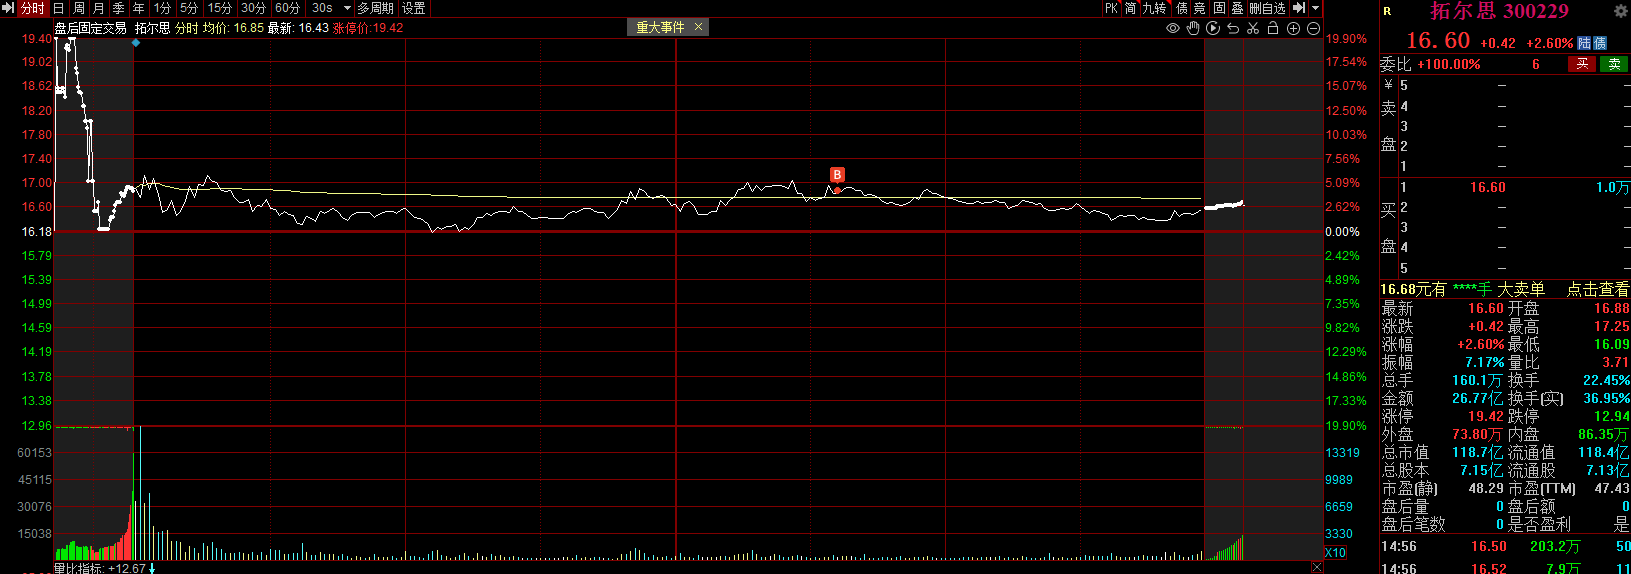Close the bottom indicator bar with the X
This screenshot has height=574, width=1631.
coord(1316,567)
